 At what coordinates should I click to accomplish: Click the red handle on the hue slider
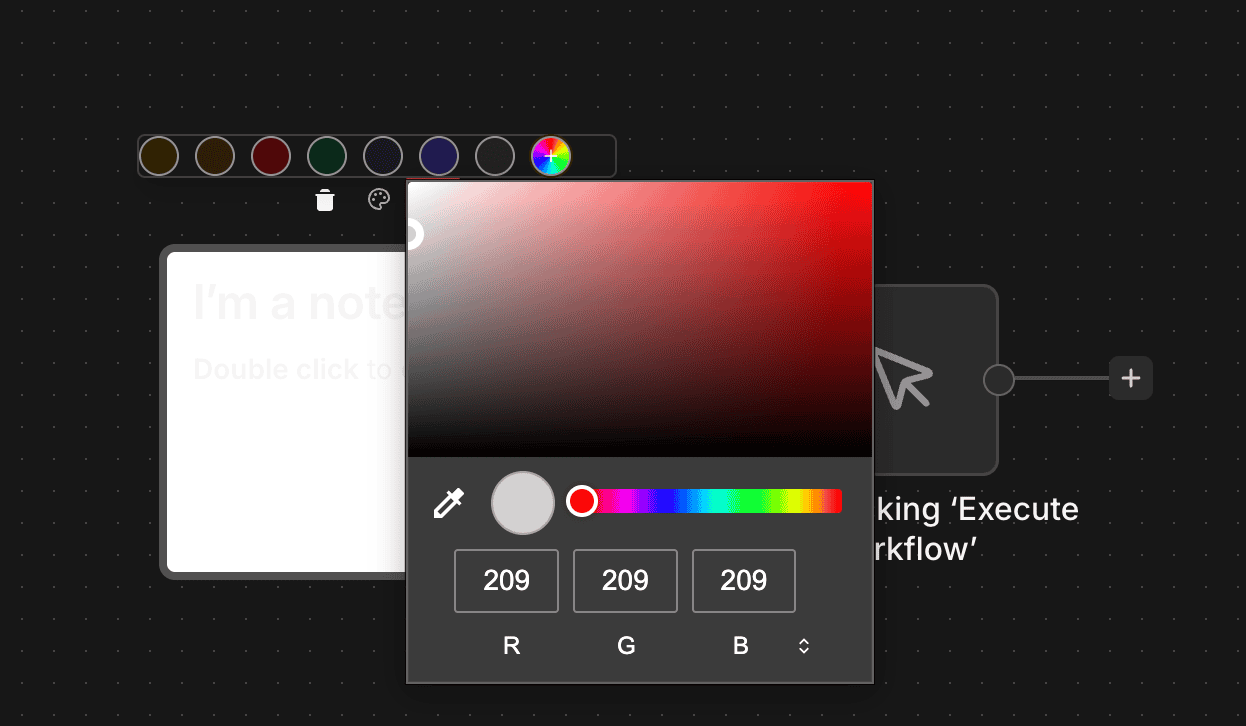click(582, 501)
